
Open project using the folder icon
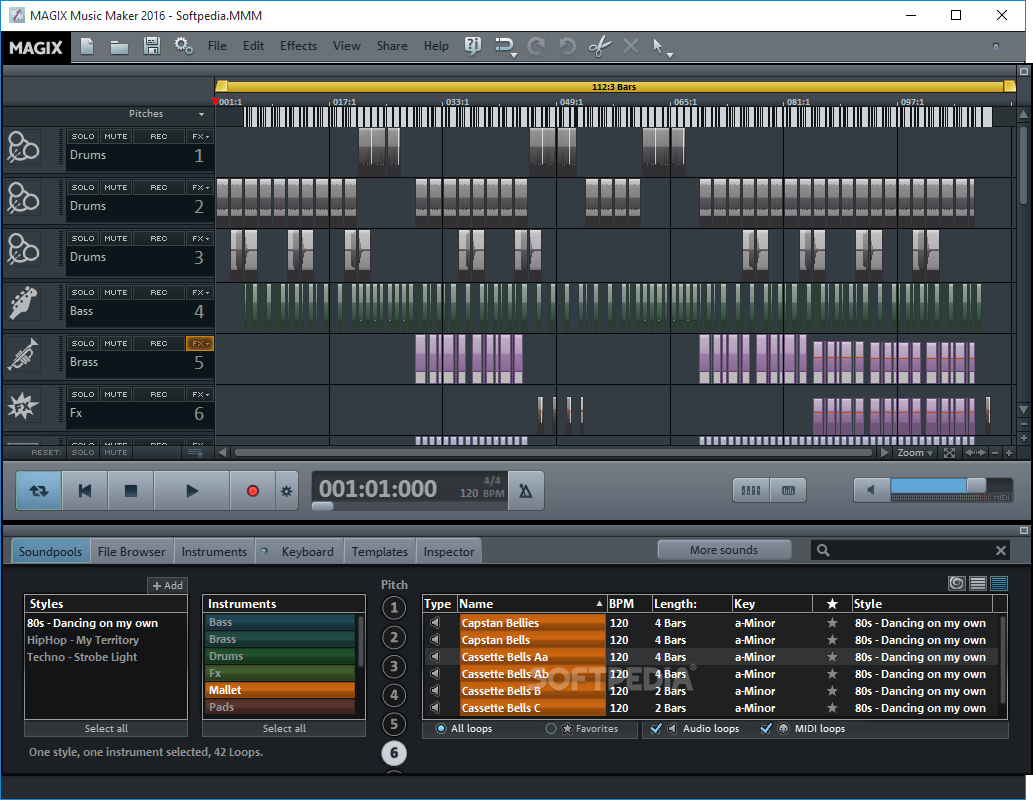tap(119, 47)
